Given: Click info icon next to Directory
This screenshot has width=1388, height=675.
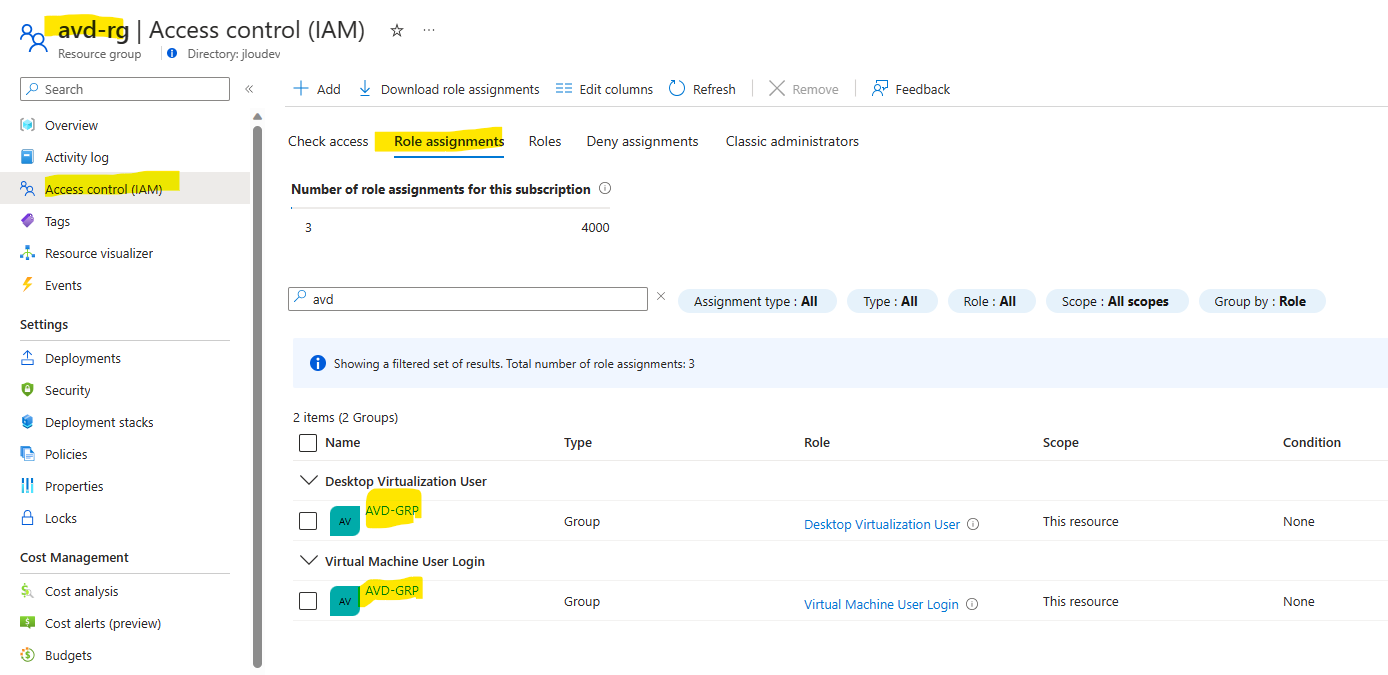Looking at the screenshot, I should pos(173,54).
